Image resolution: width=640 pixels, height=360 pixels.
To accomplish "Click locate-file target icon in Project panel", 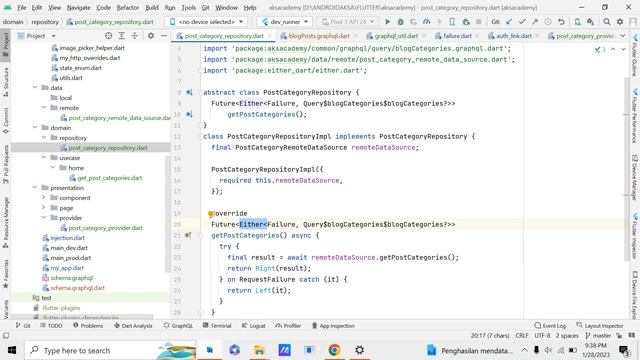I will [x=109, y=36].
